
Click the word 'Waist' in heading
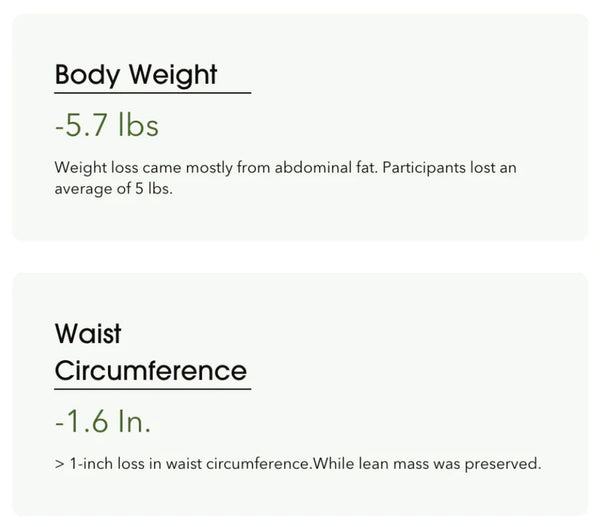click(88, 333)
